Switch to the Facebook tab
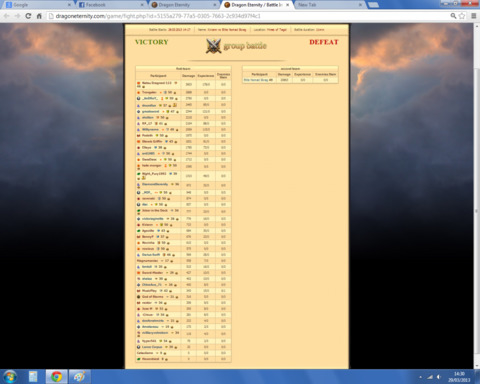The image size is (480, 384). click(x=111, y=5)
